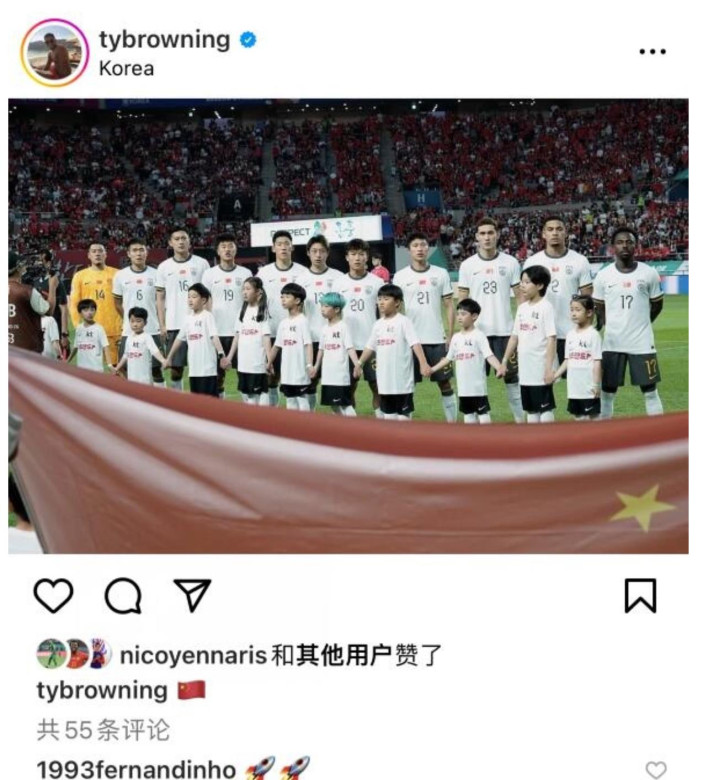Share the post via paper plane icon
This screenshot has width=719, height=780.
[x=192, y=594]
